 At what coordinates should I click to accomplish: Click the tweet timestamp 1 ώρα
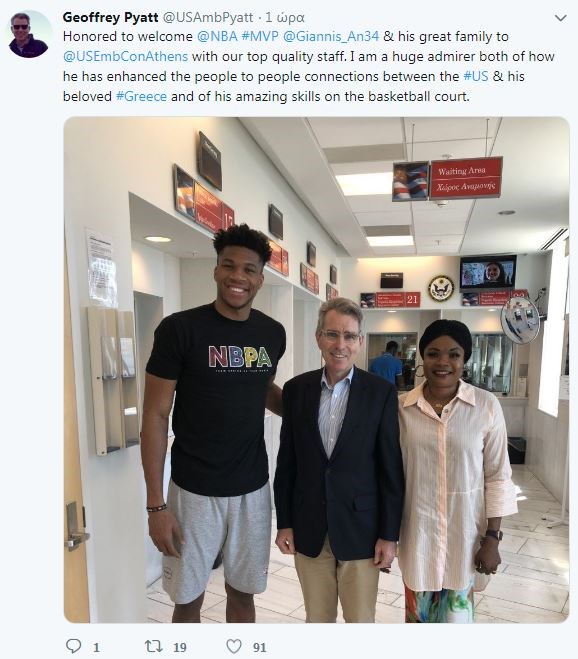(x=285, y=17)
